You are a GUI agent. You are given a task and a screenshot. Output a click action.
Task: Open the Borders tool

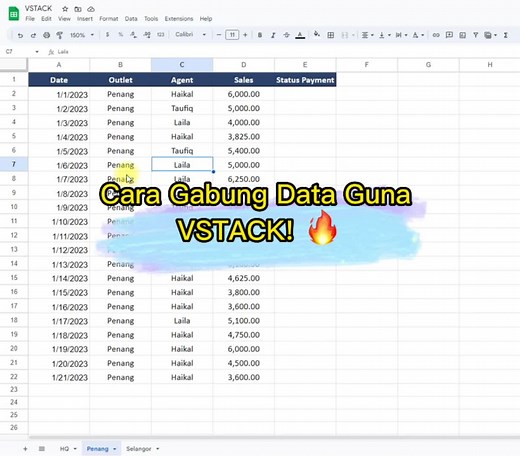click(331, 35)
